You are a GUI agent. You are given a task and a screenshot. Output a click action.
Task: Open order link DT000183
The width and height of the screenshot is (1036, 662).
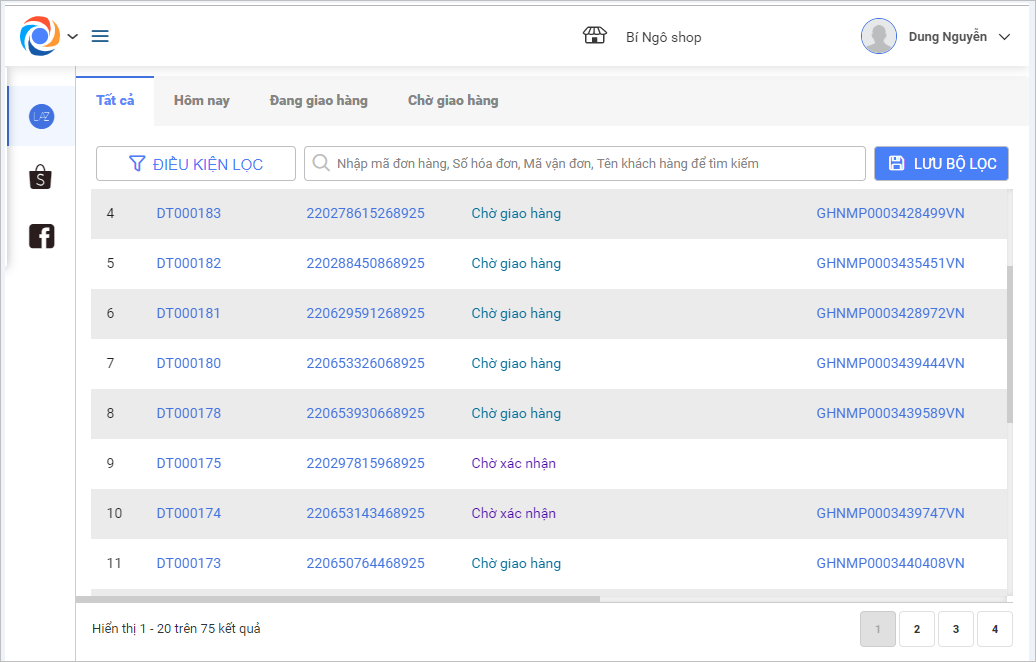coord(189,213)
